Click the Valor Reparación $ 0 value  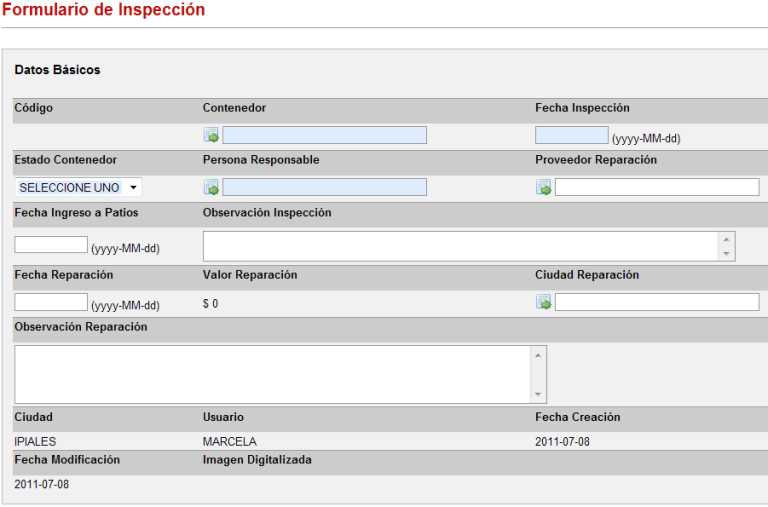click(210, 304)
